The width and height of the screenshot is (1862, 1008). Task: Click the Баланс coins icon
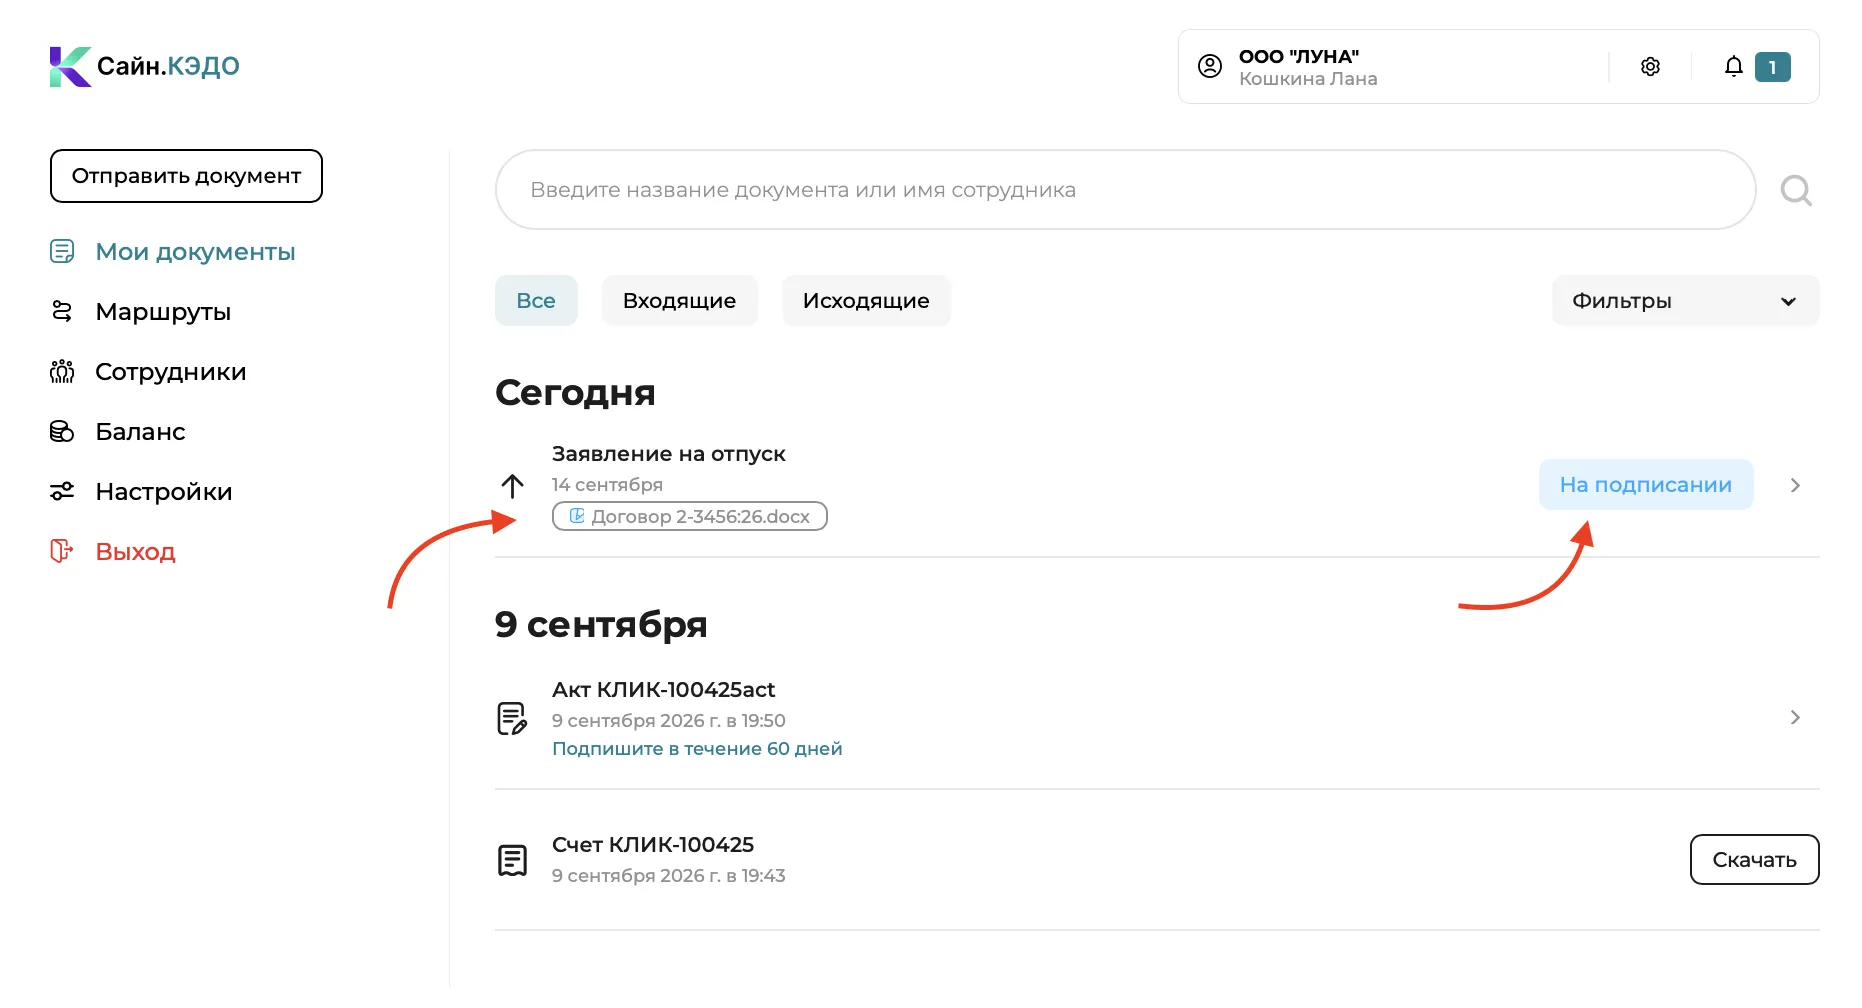tap(62, 431)
